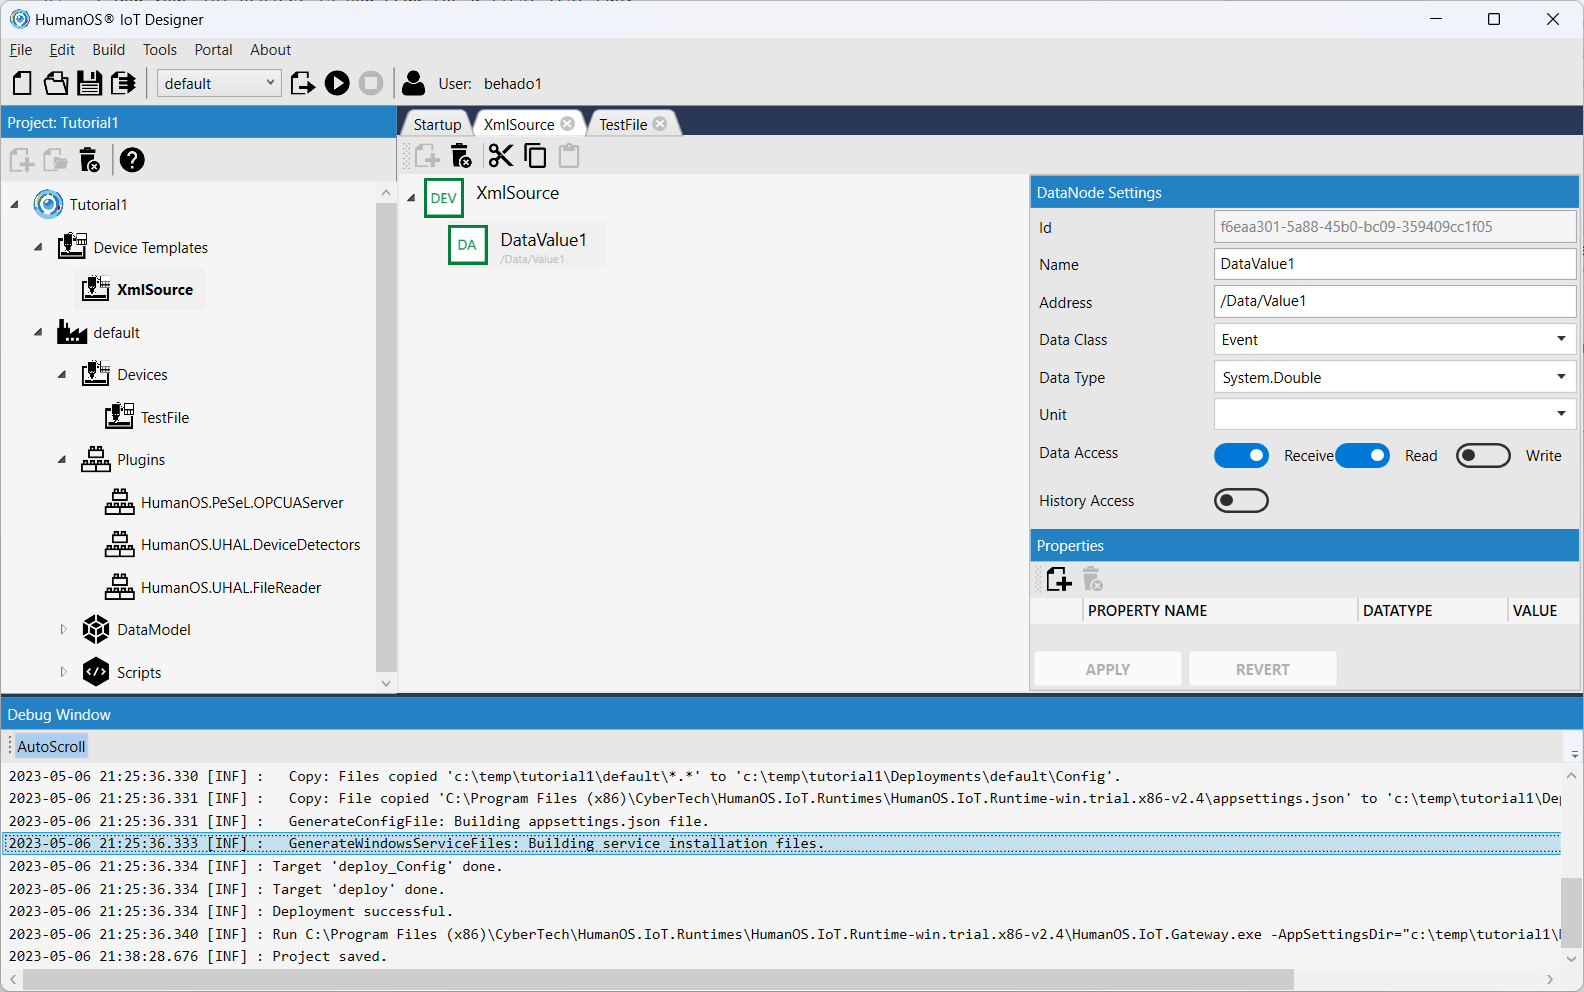
Task: Toggle the Read data access switch
Action: click(1362, 456)
